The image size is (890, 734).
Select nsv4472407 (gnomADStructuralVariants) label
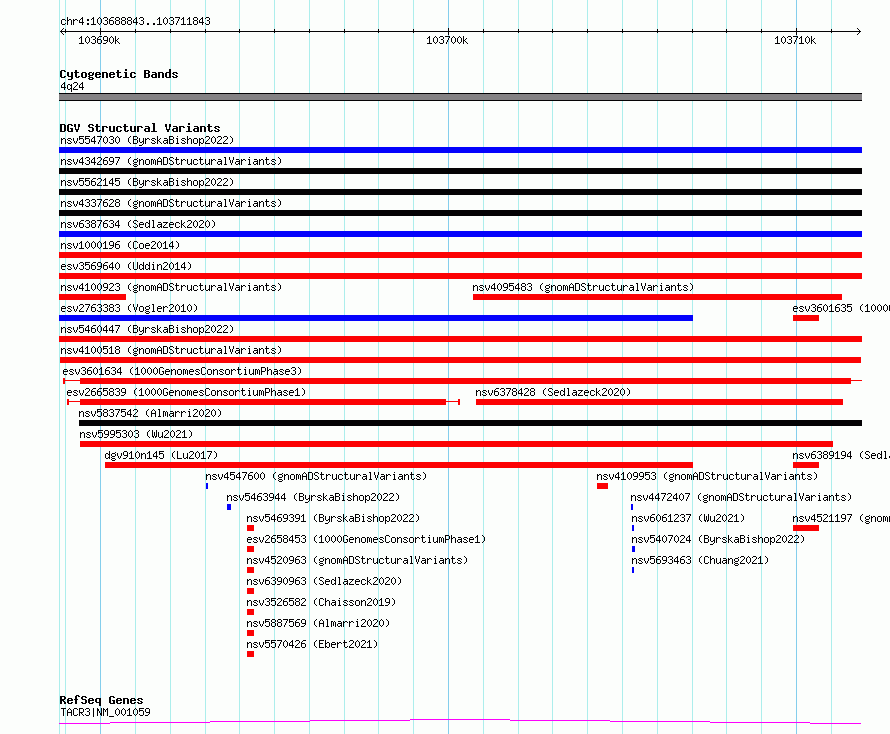741,497
